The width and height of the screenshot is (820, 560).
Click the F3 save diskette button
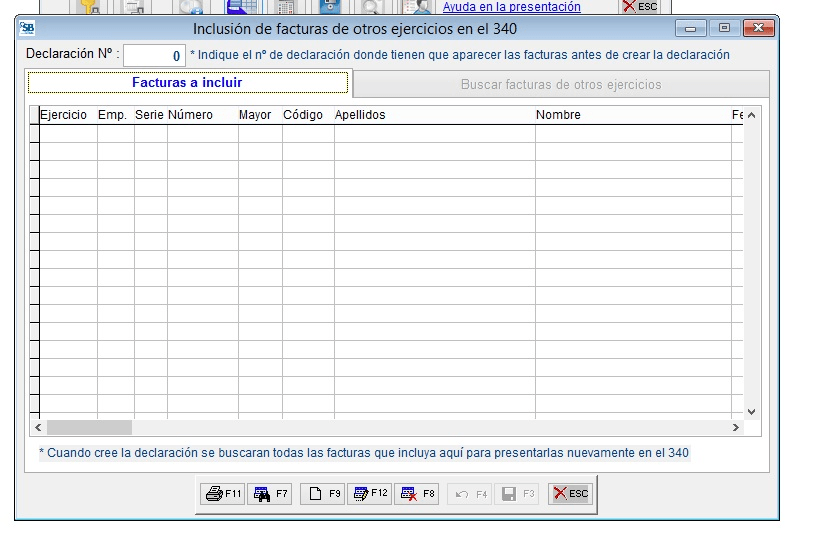(517, 494)
